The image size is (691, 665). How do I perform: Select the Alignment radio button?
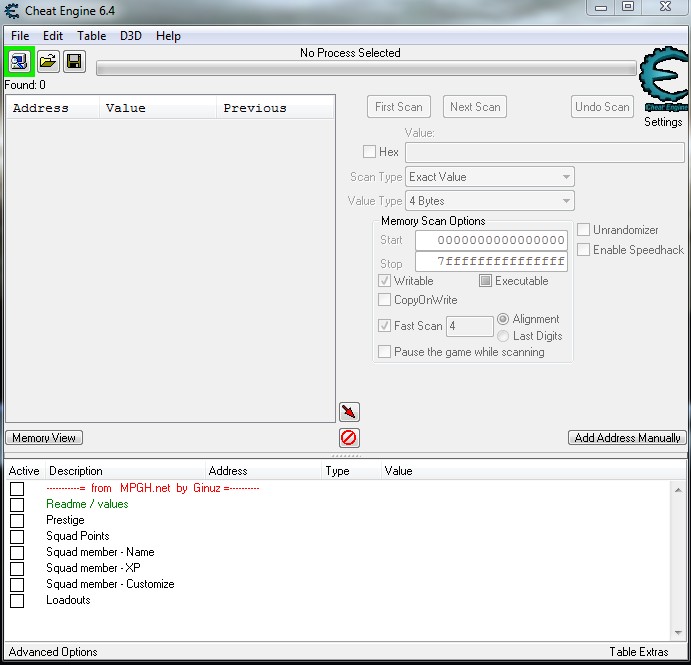pyautogui.click(x=503, y=319)
